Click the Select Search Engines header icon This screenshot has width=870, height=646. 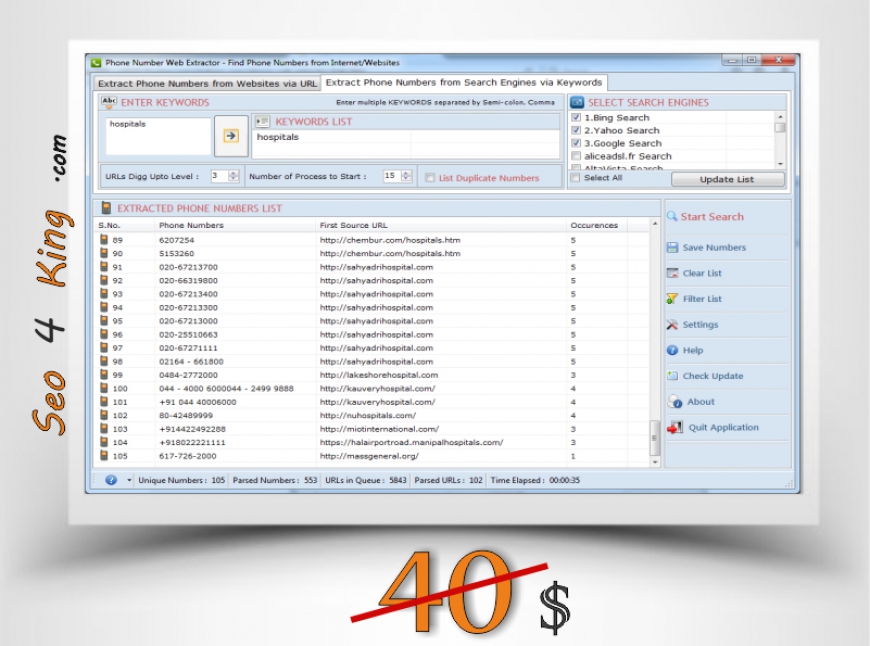[577, 102]
